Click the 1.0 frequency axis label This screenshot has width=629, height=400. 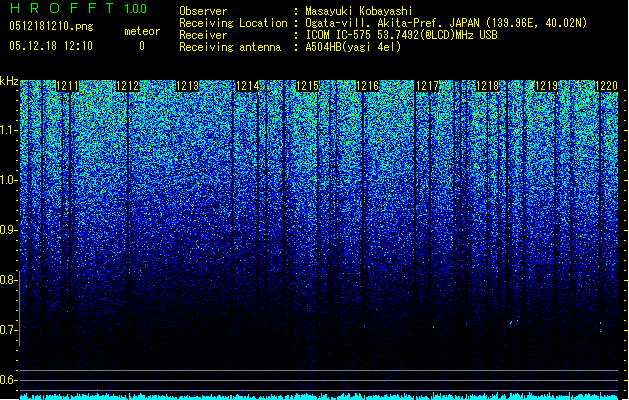(x=7, y=181)
